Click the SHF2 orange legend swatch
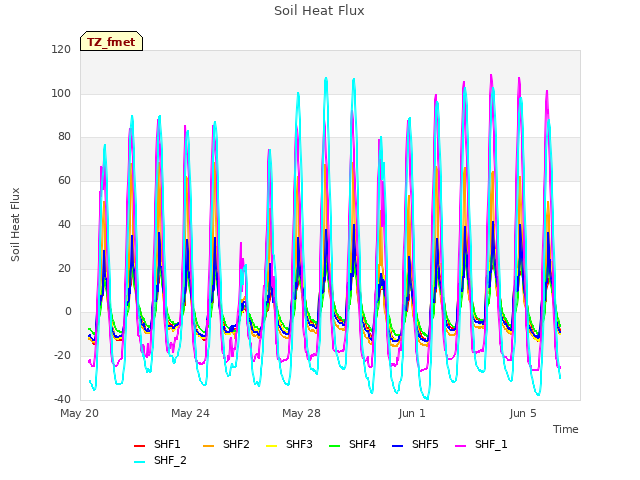The image size is (640, 480). click(208, 446)
